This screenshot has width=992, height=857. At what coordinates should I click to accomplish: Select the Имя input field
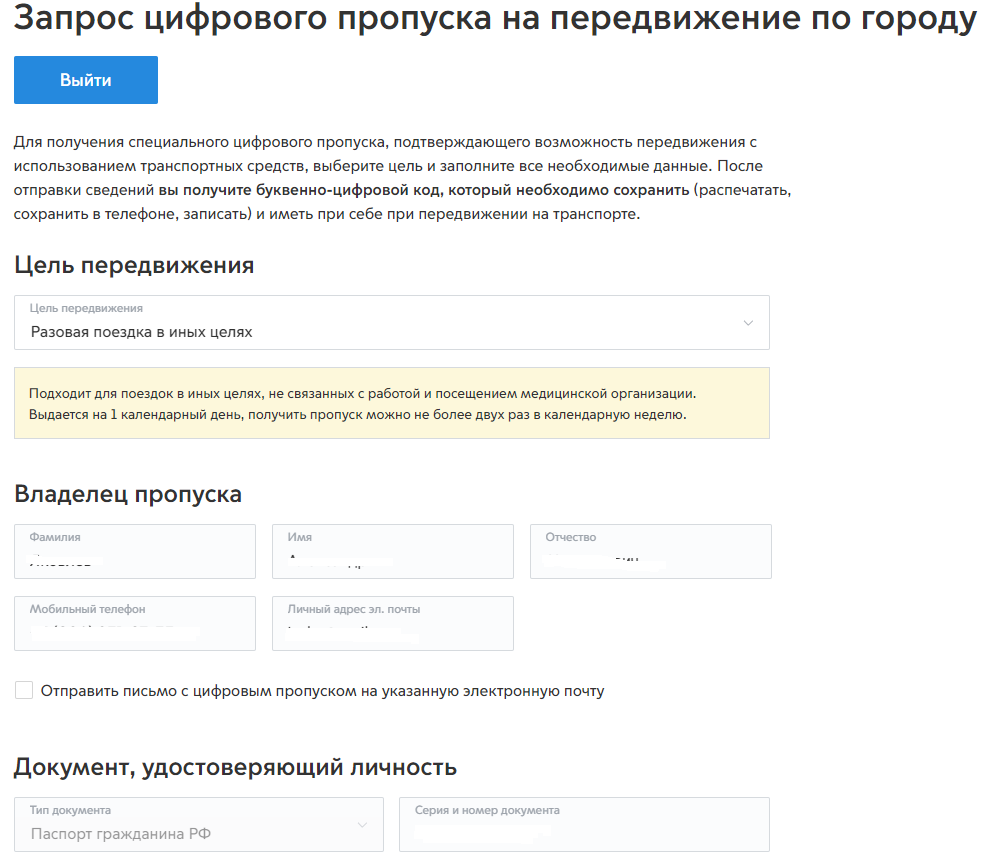point(392,551)
